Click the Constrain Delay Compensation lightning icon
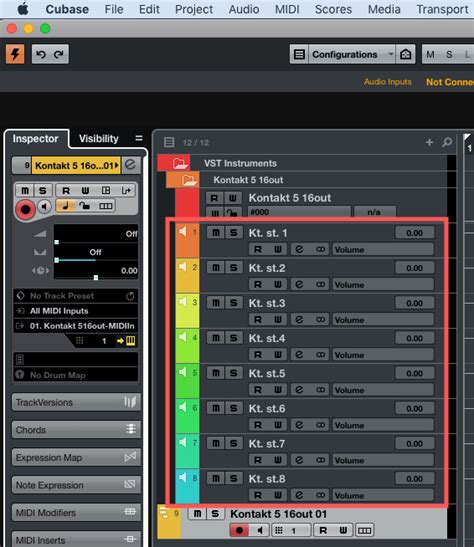The width and height of the screenshot is (474, 547). point(15,54)
